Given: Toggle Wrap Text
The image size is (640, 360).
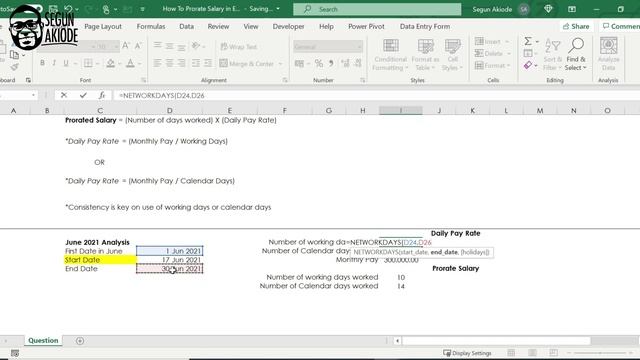Looking at the screenshot, I should click(239, 47).
